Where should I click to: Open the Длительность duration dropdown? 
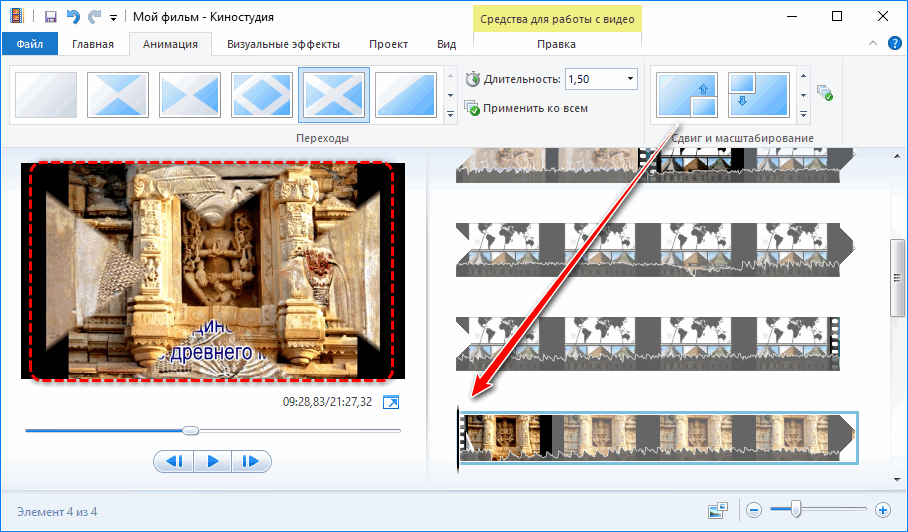point(630,79)
